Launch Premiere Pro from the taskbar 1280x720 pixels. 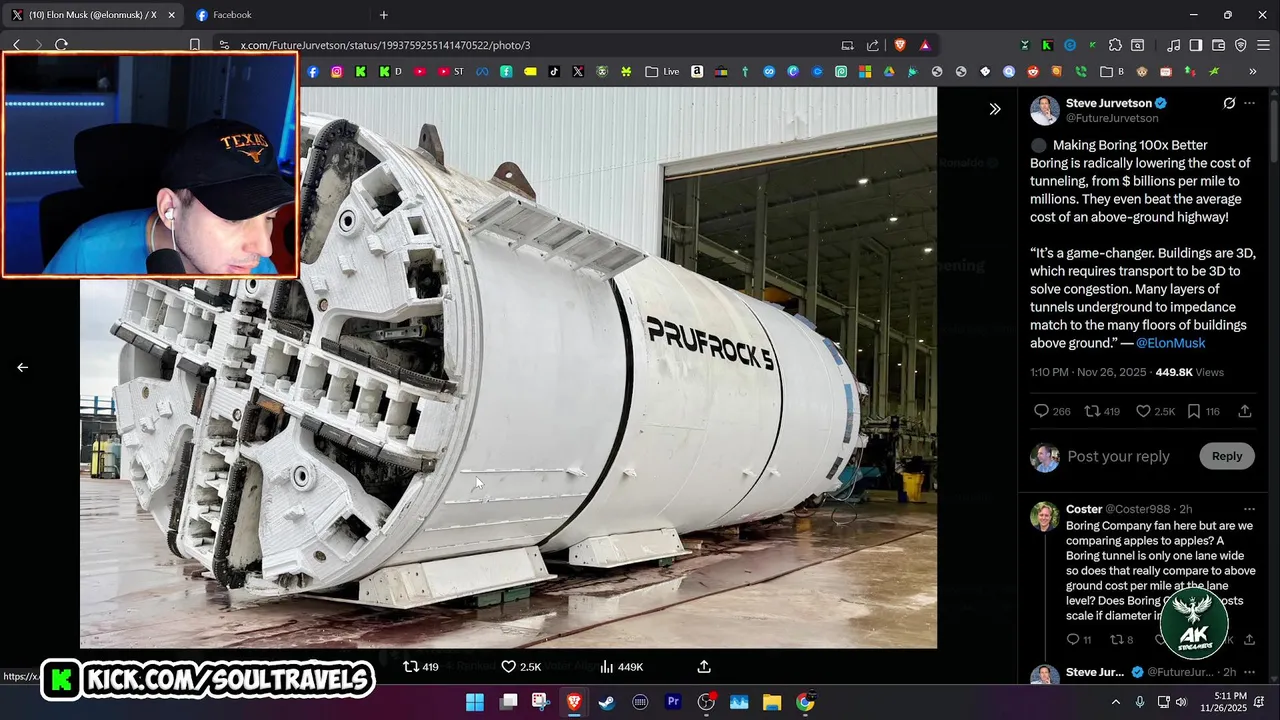[x=674, y=702]
